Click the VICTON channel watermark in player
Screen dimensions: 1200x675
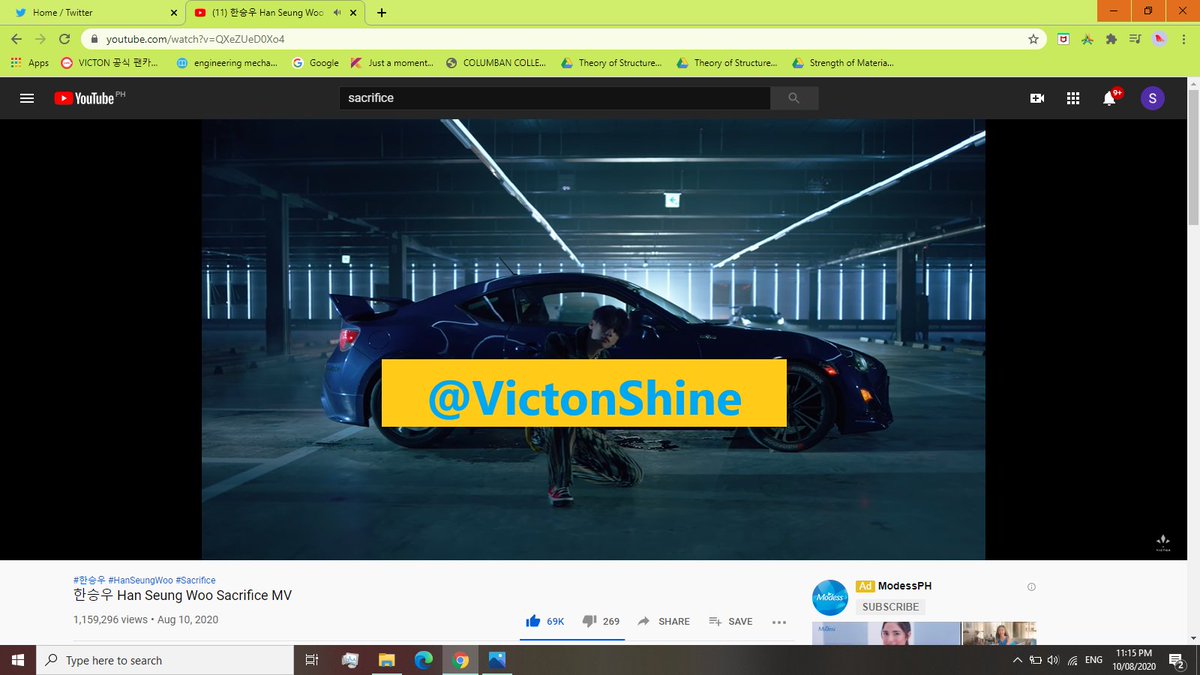pyautogui.click(x=1163, y=541)
